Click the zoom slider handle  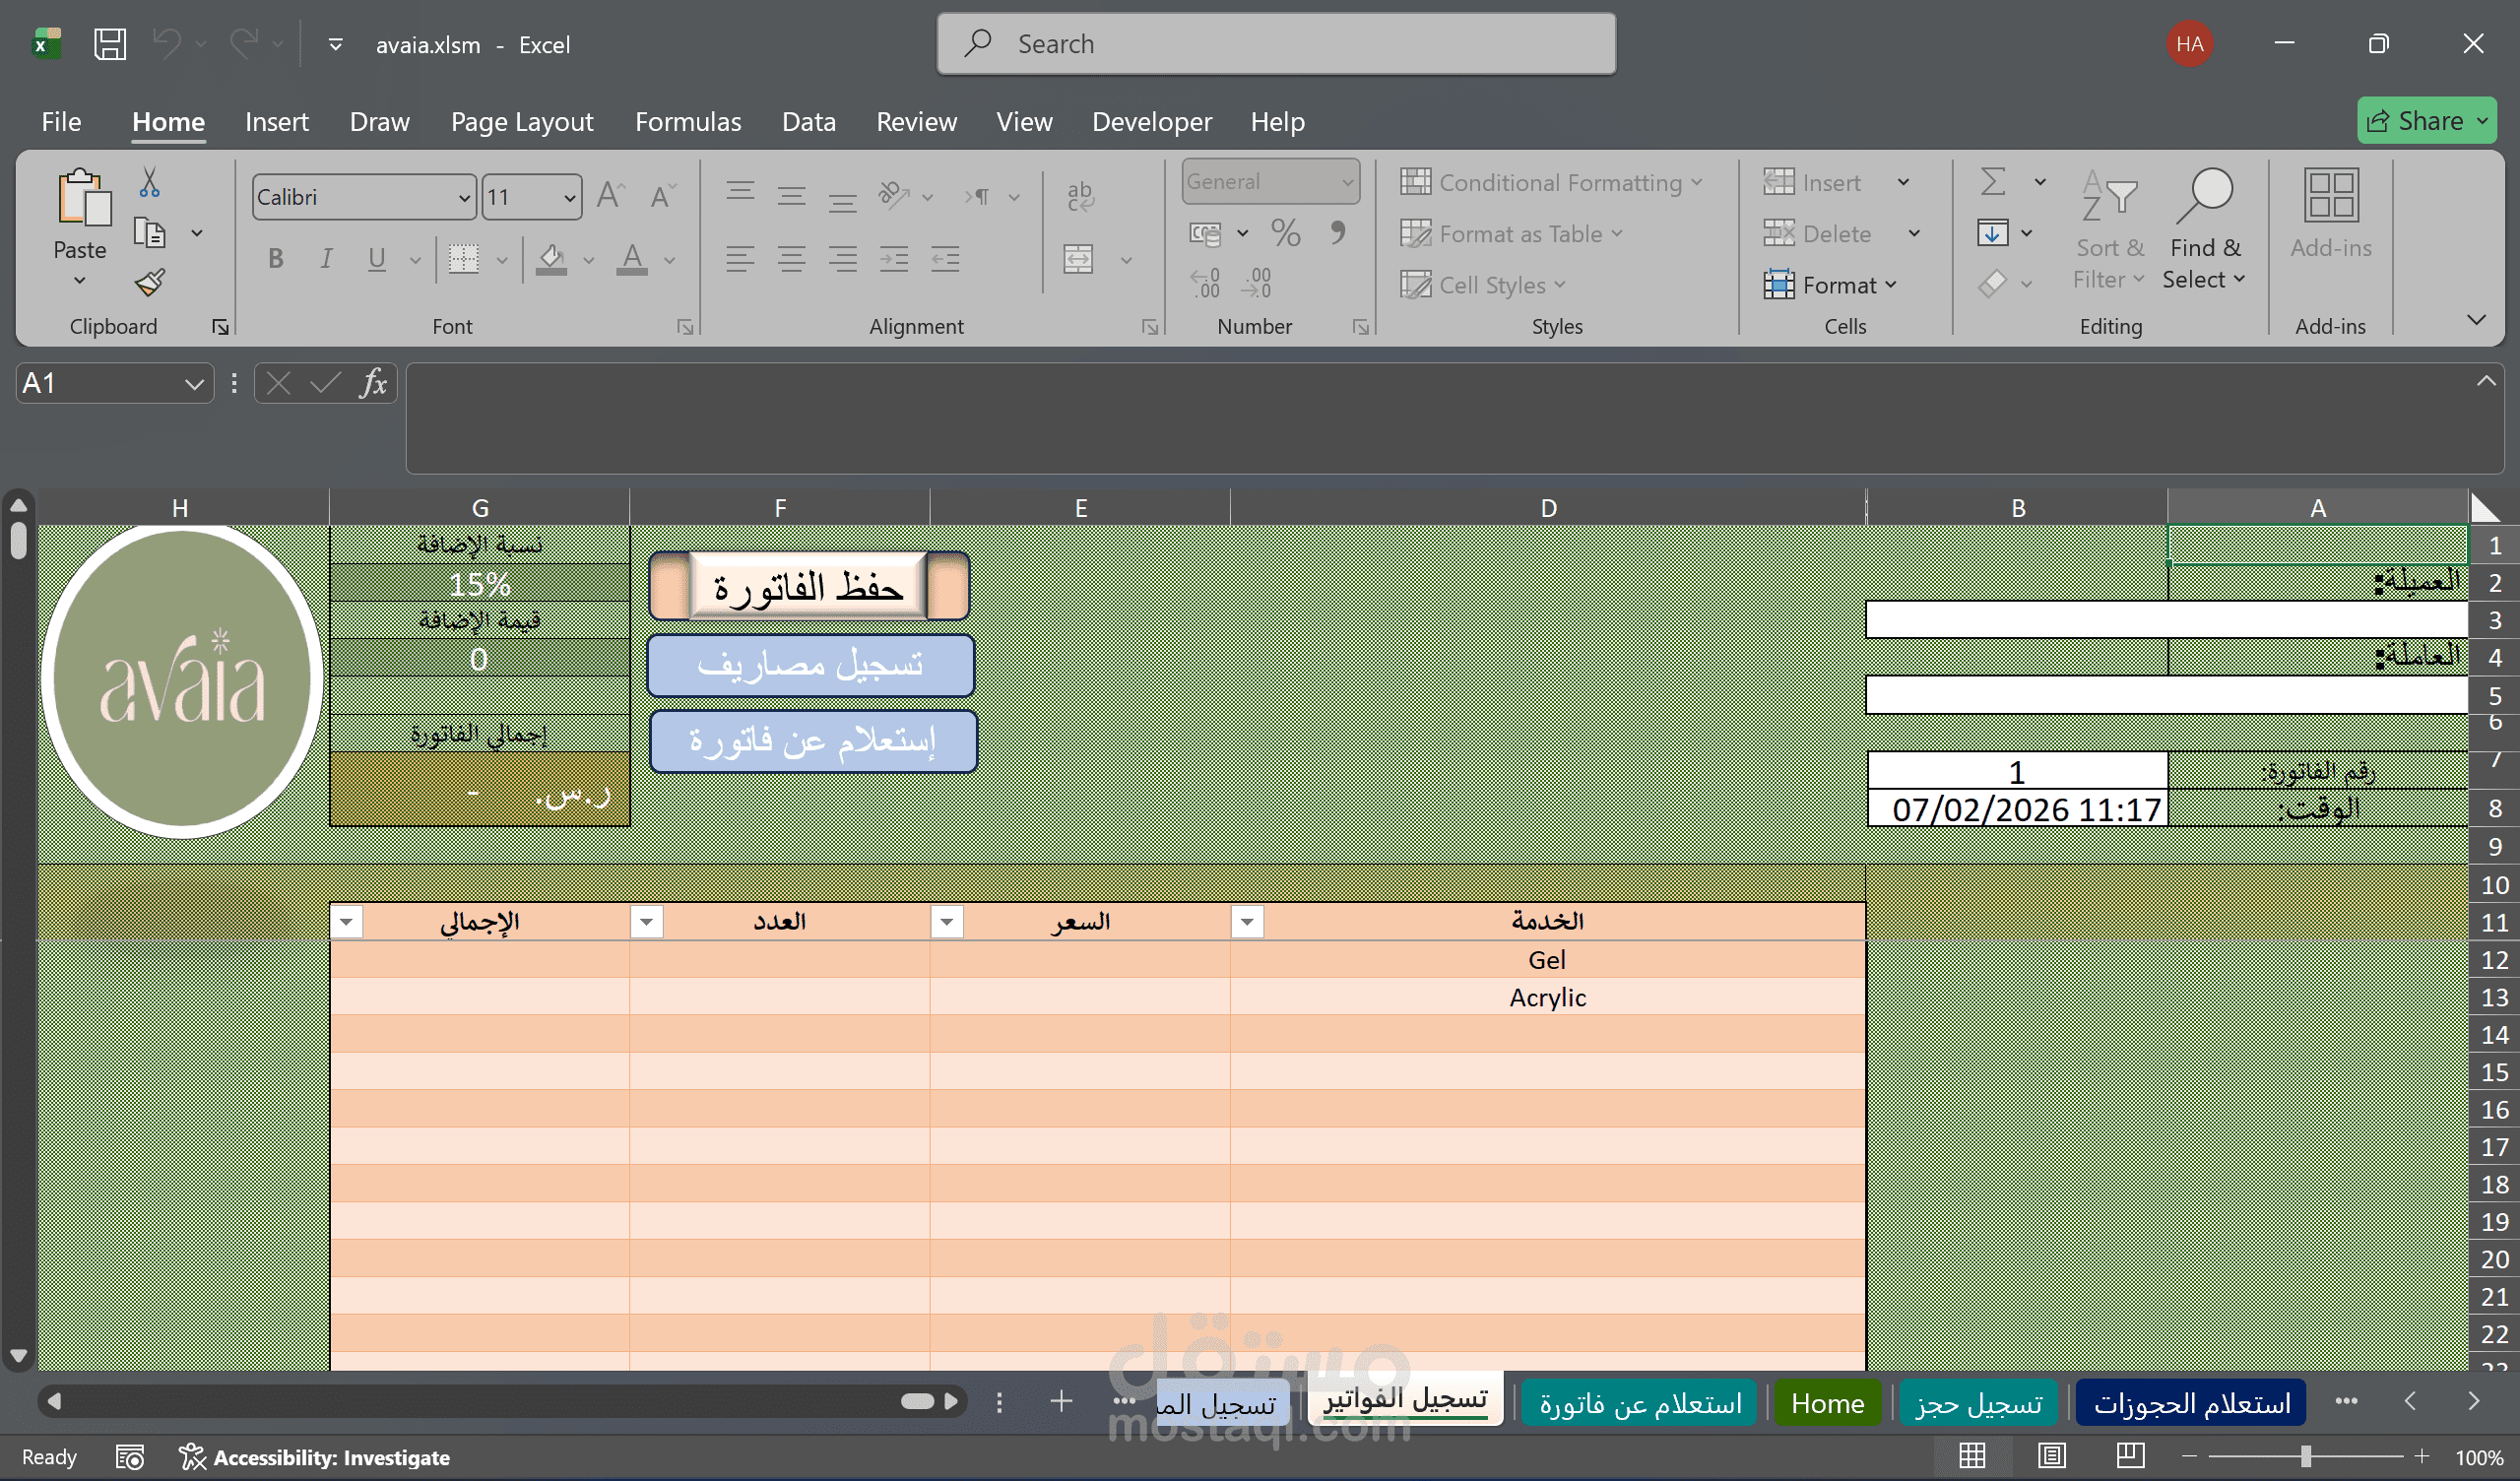[2305, 1456]
